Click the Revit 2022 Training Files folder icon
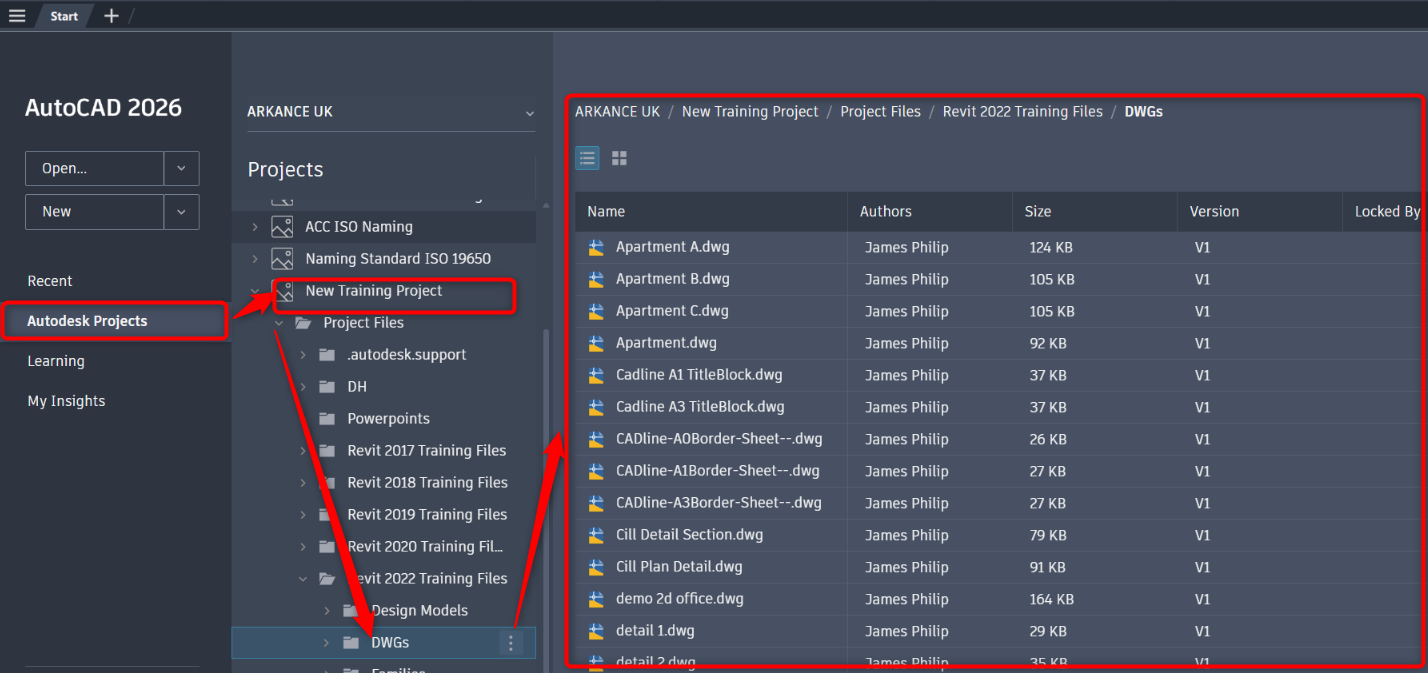The width and height of the screenshot is (1428, 673). pyautogui.click(x=326, y=579)
